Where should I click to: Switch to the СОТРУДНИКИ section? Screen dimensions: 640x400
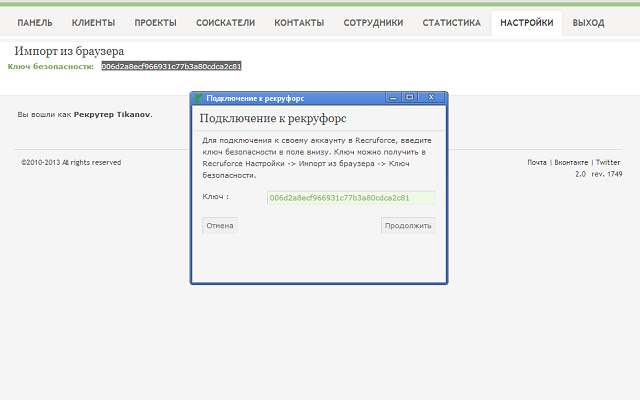tap(373, 23)
